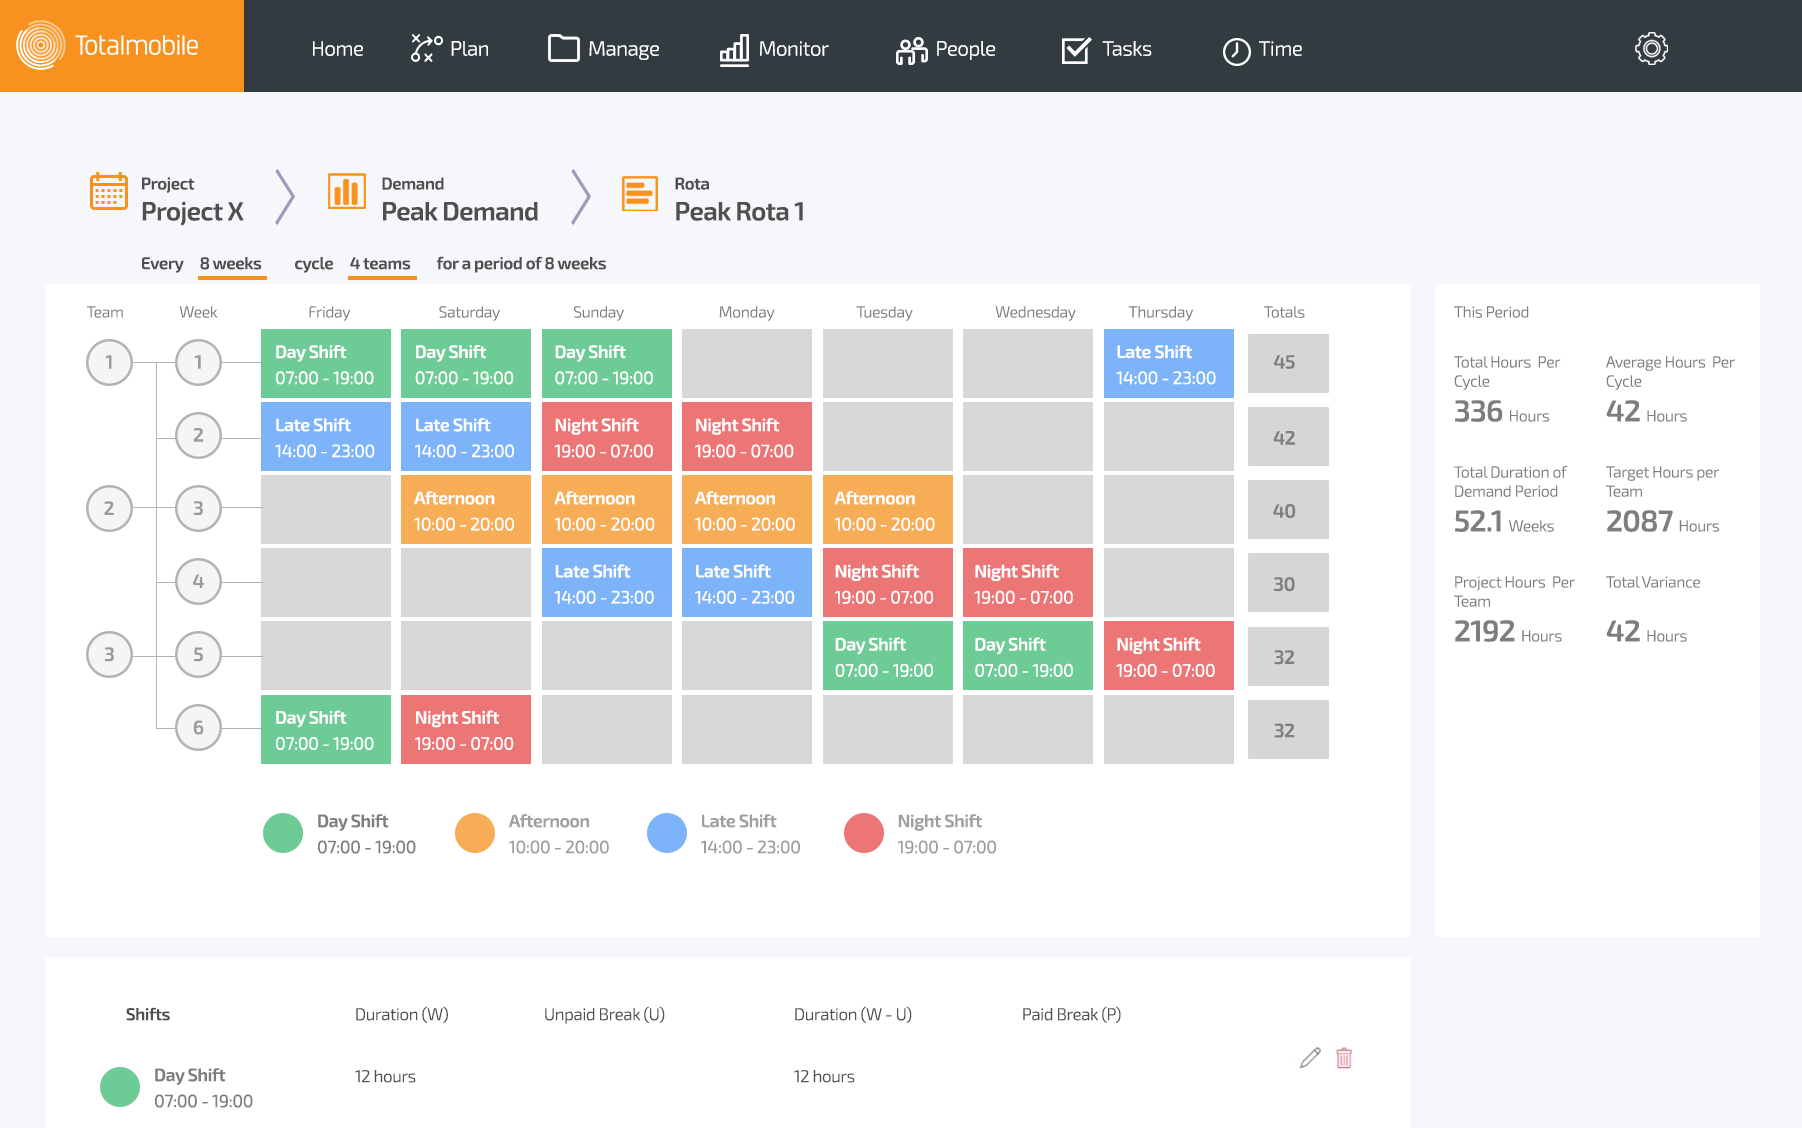Pick the red Night Shift legend swatch

pyautogui.click(x=864, y=833)
